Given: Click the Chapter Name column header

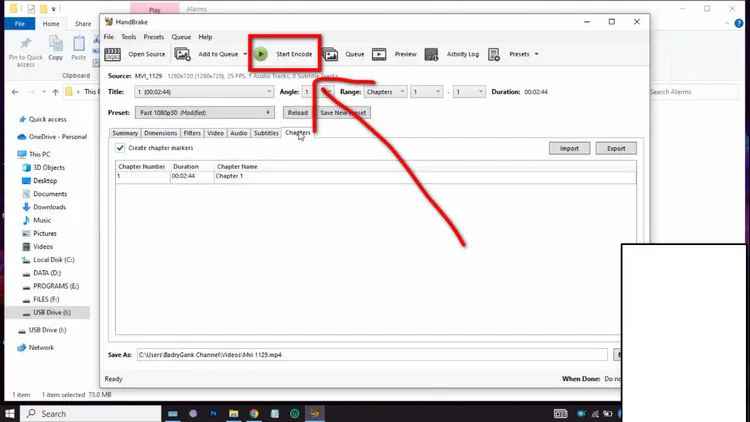Looking at the screenshot, I should pos(237,167).
